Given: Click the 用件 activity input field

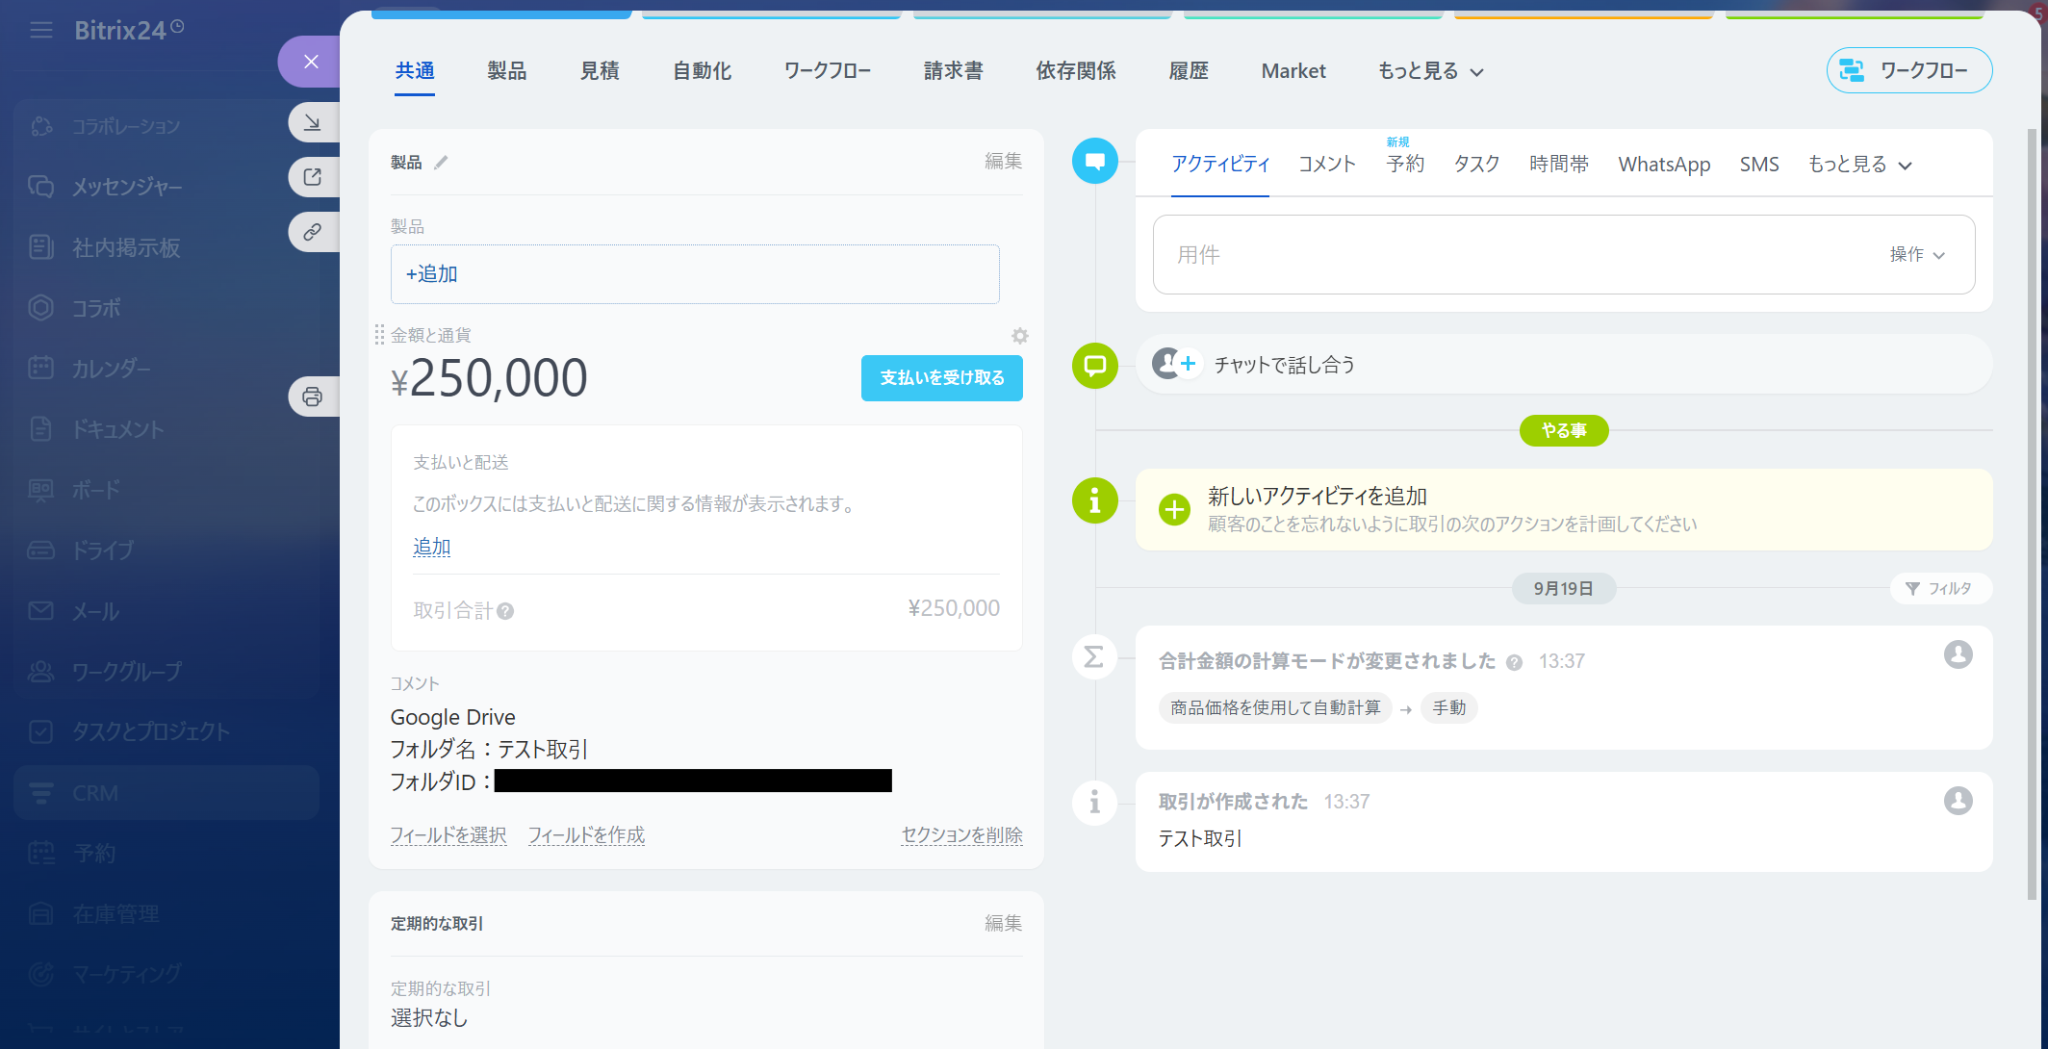Looking at the screenshot, I should coord(1500,255).
